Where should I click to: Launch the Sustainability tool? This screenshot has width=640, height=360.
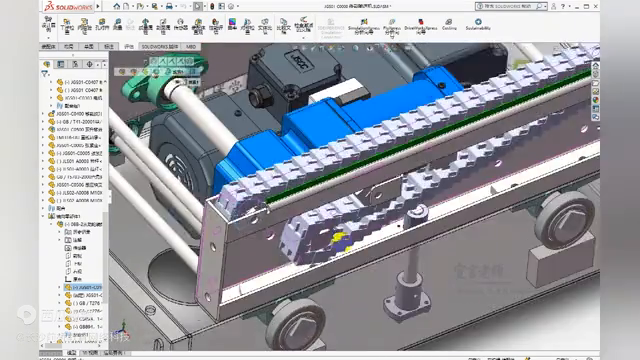[x=478, y=24]
